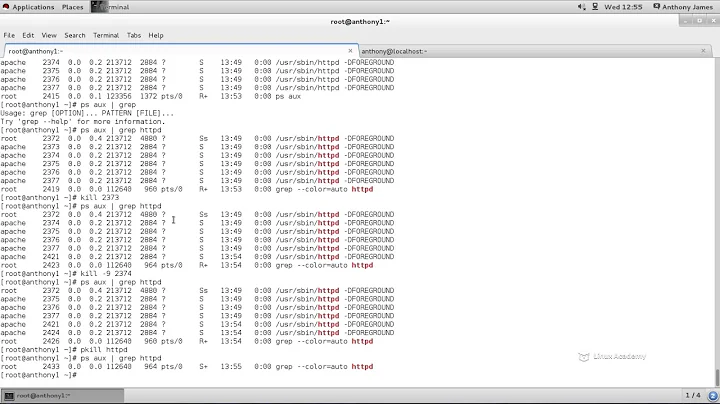Click the empty prompt on last line

tap(39, 375)
